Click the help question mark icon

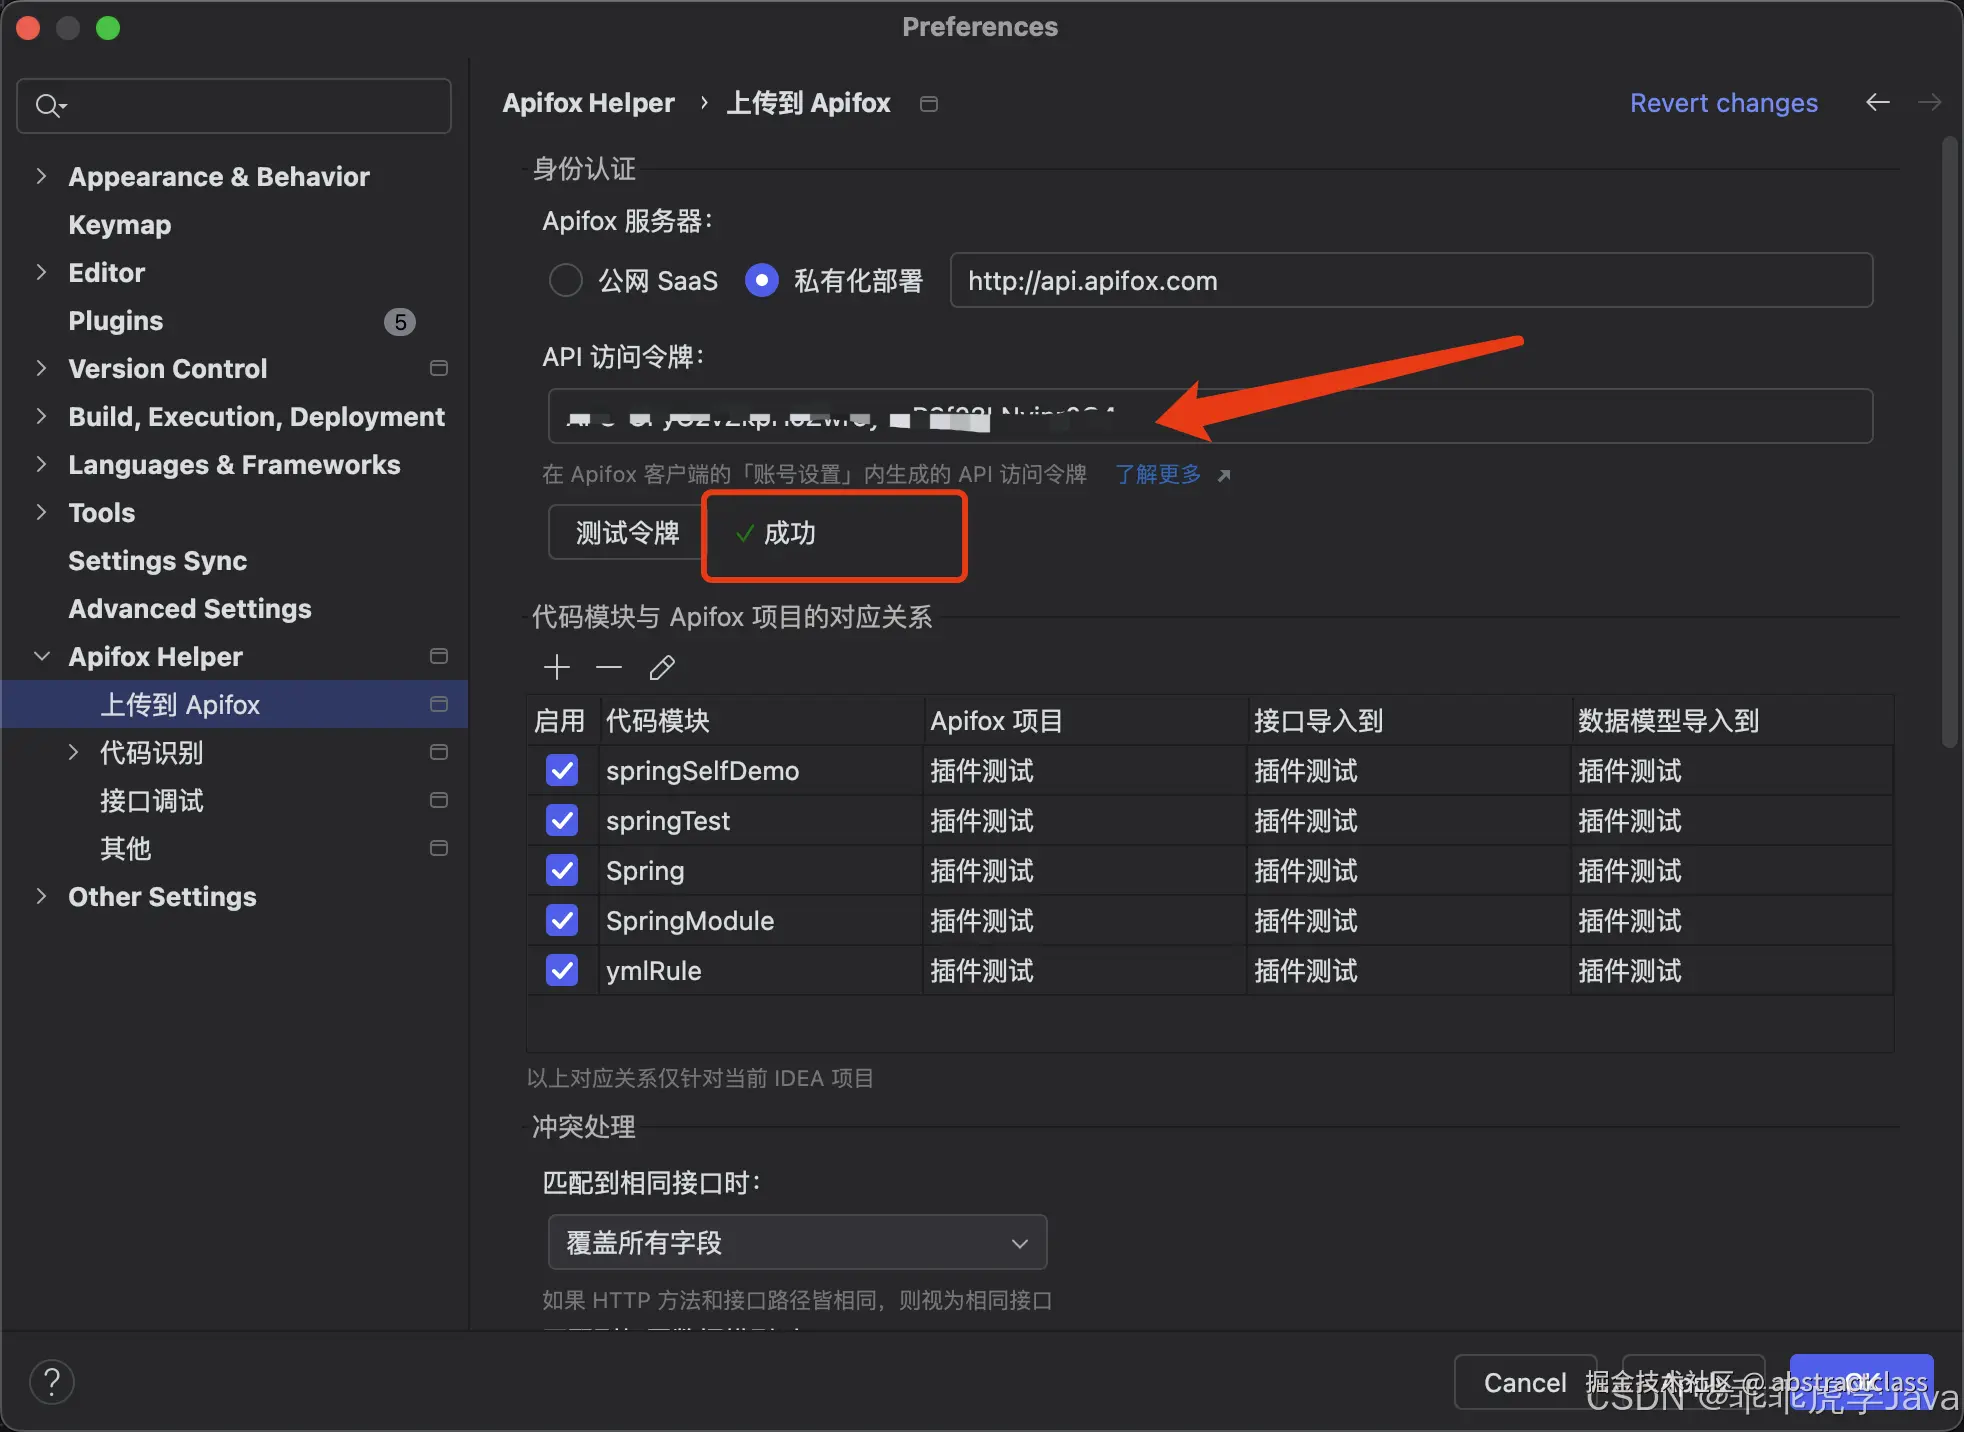52,1382
